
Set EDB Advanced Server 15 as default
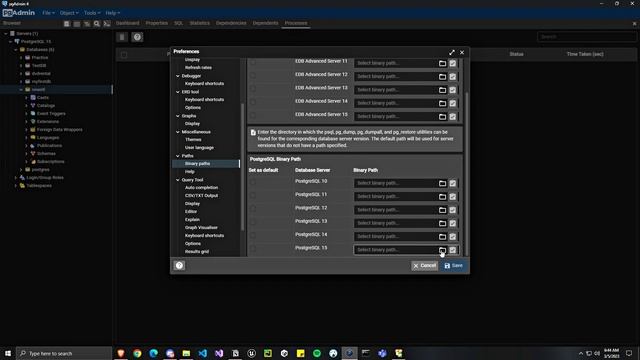253,116
